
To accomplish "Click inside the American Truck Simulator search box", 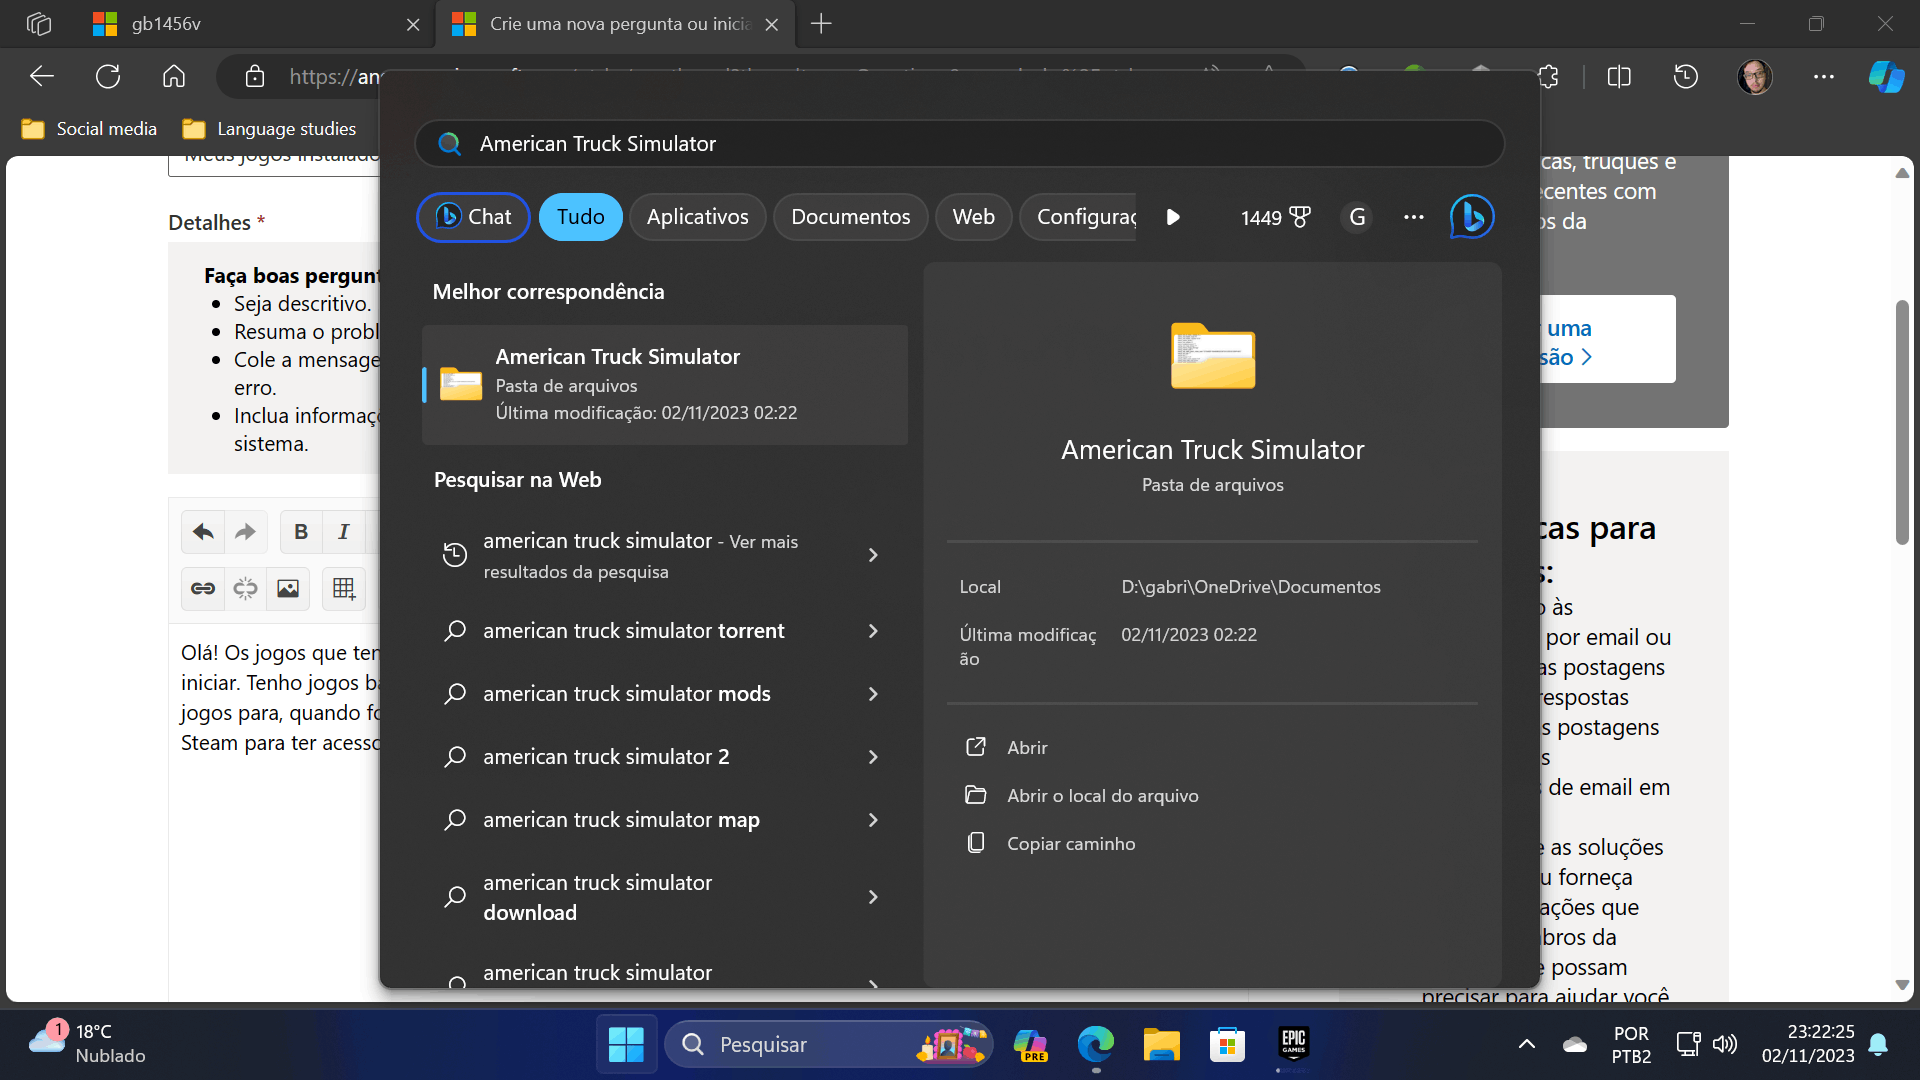I will tap(960, 144).
